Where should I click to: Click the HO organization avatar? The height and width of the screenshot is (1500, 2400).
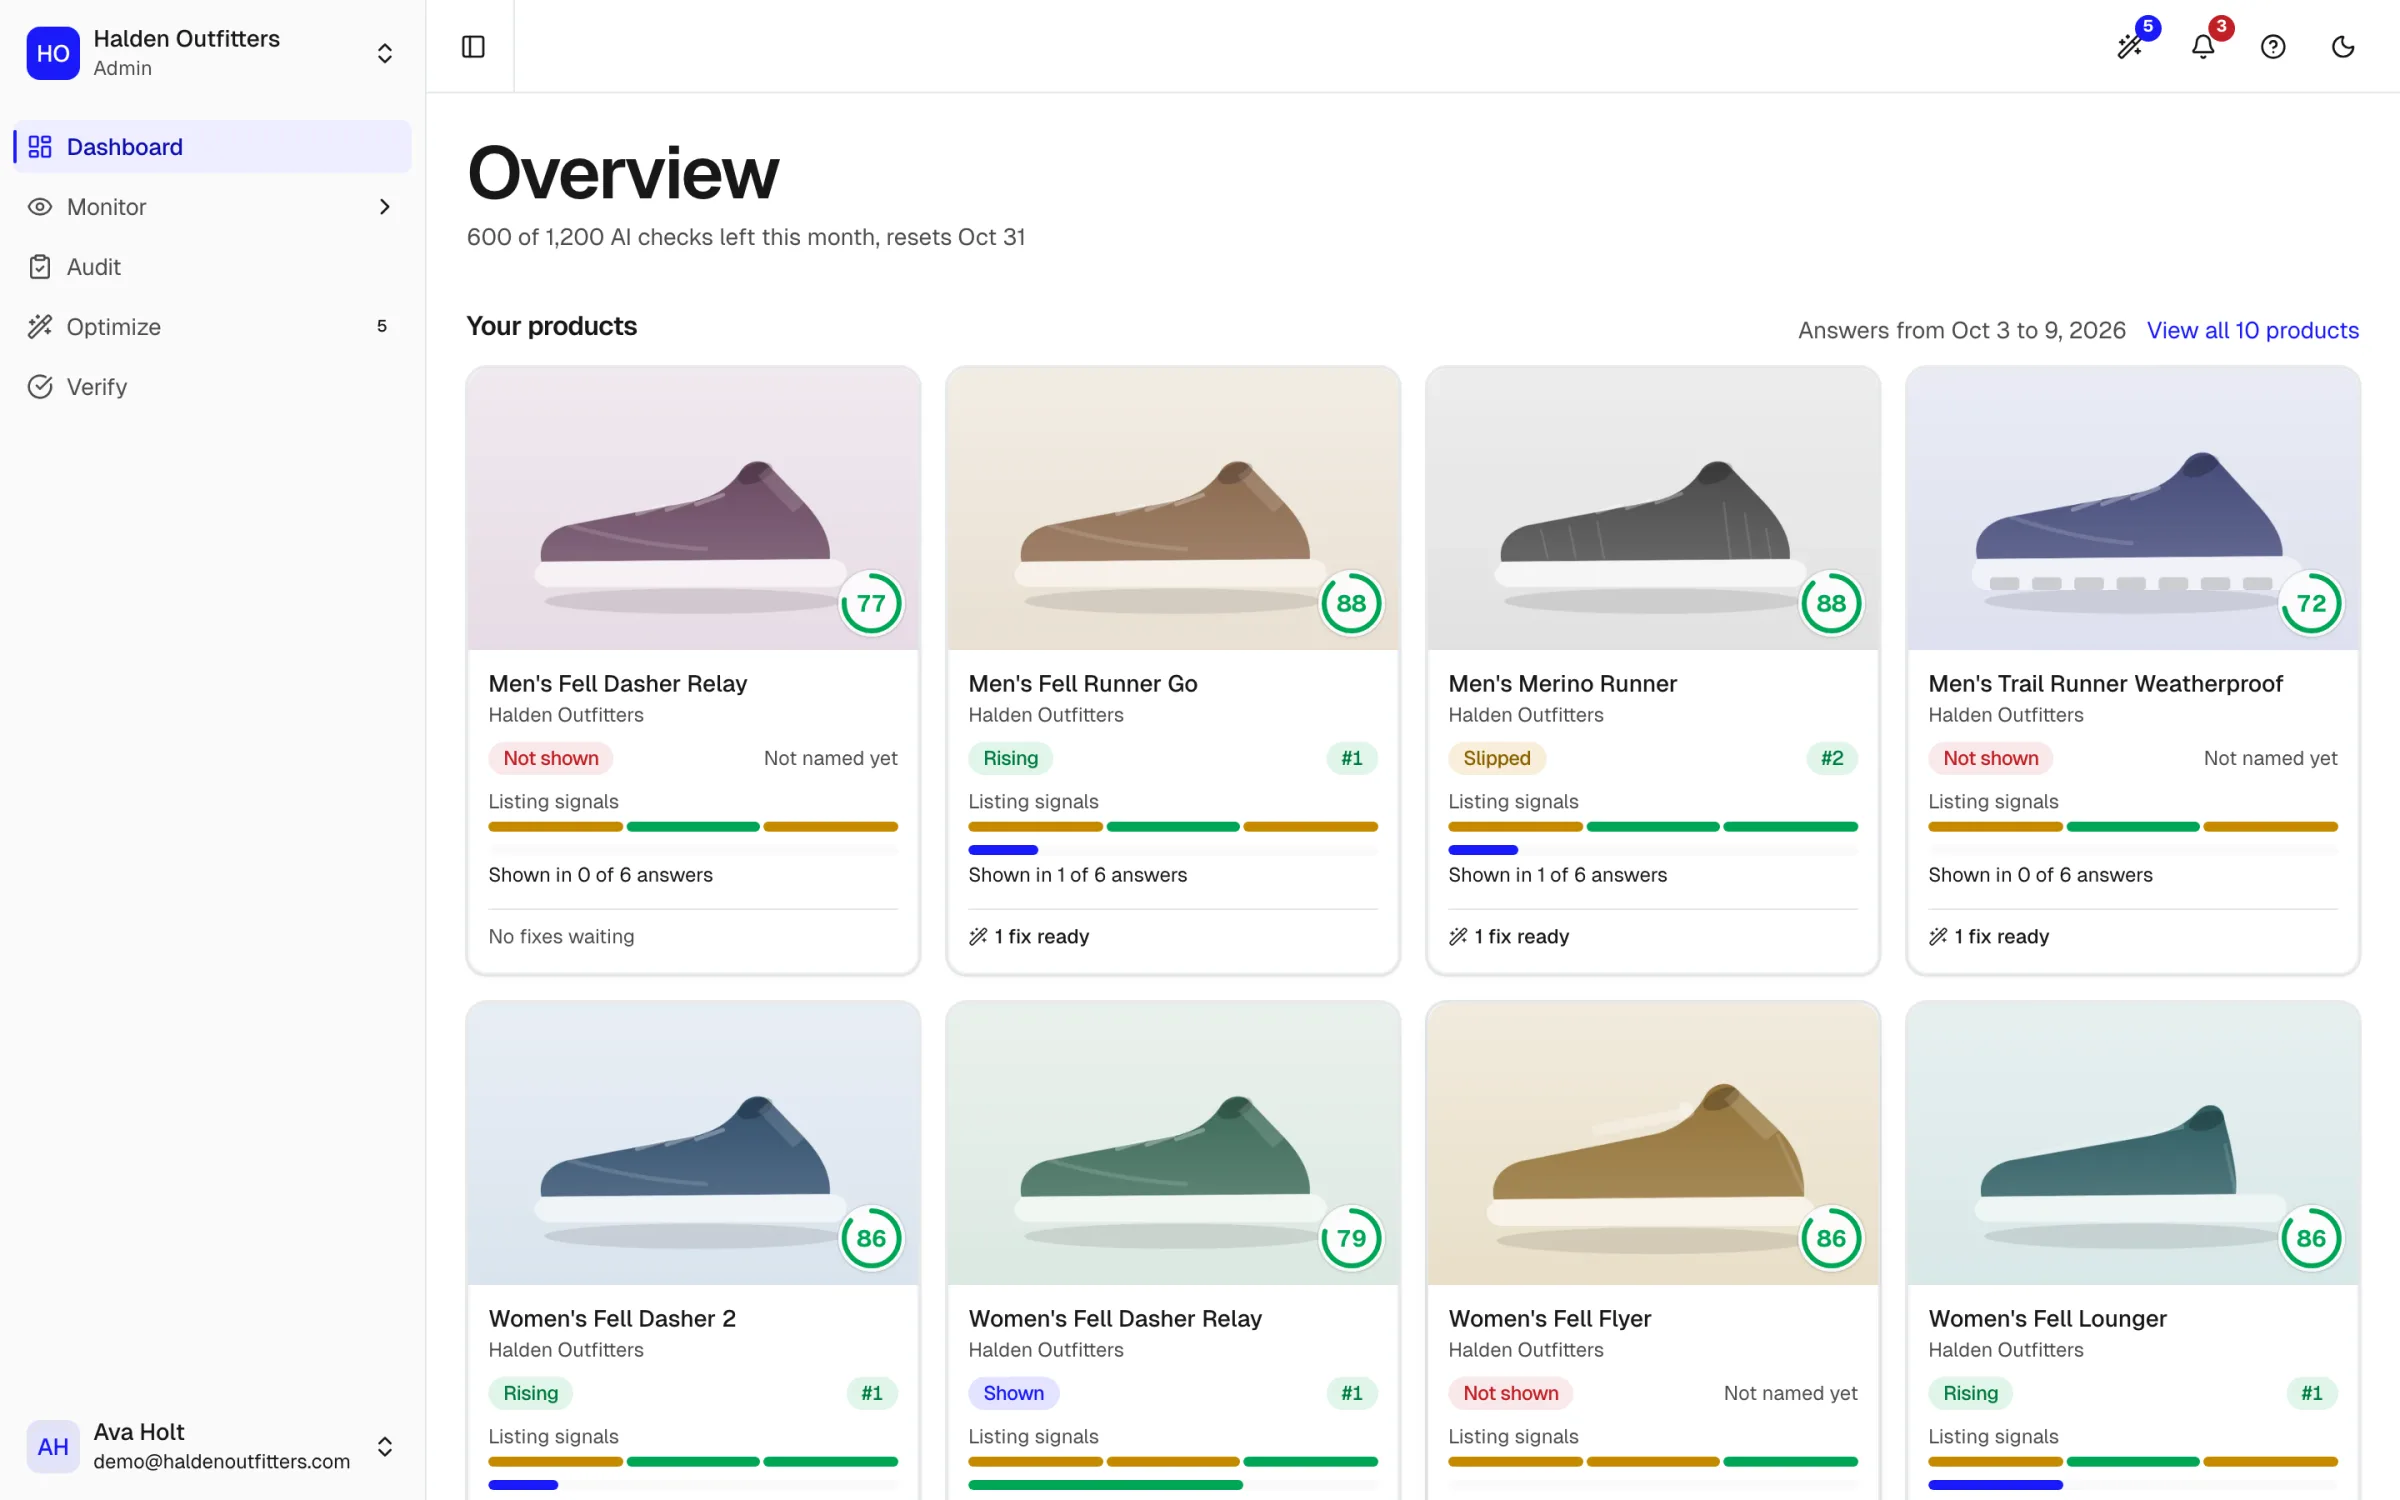pyautogui.click(x=53, y=53)
